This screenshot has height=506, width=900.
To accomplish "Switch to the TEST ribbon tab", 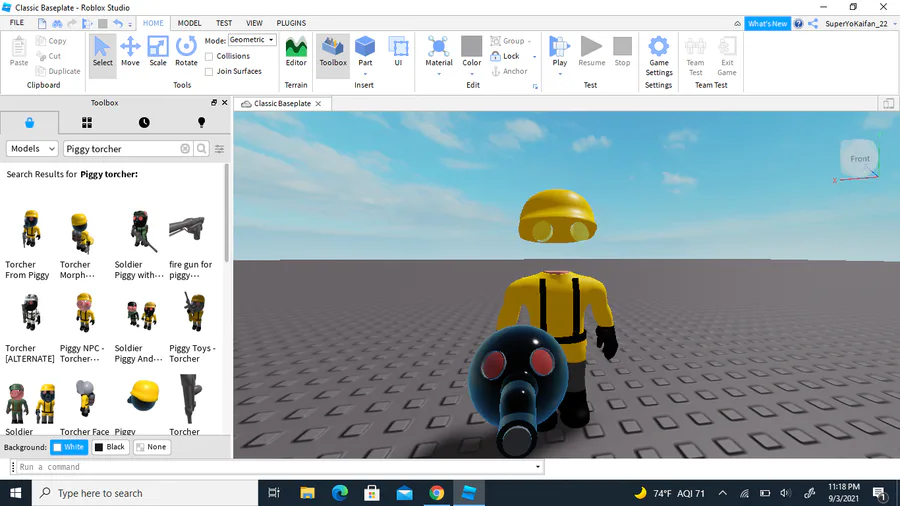I will (x=224, y=23).
